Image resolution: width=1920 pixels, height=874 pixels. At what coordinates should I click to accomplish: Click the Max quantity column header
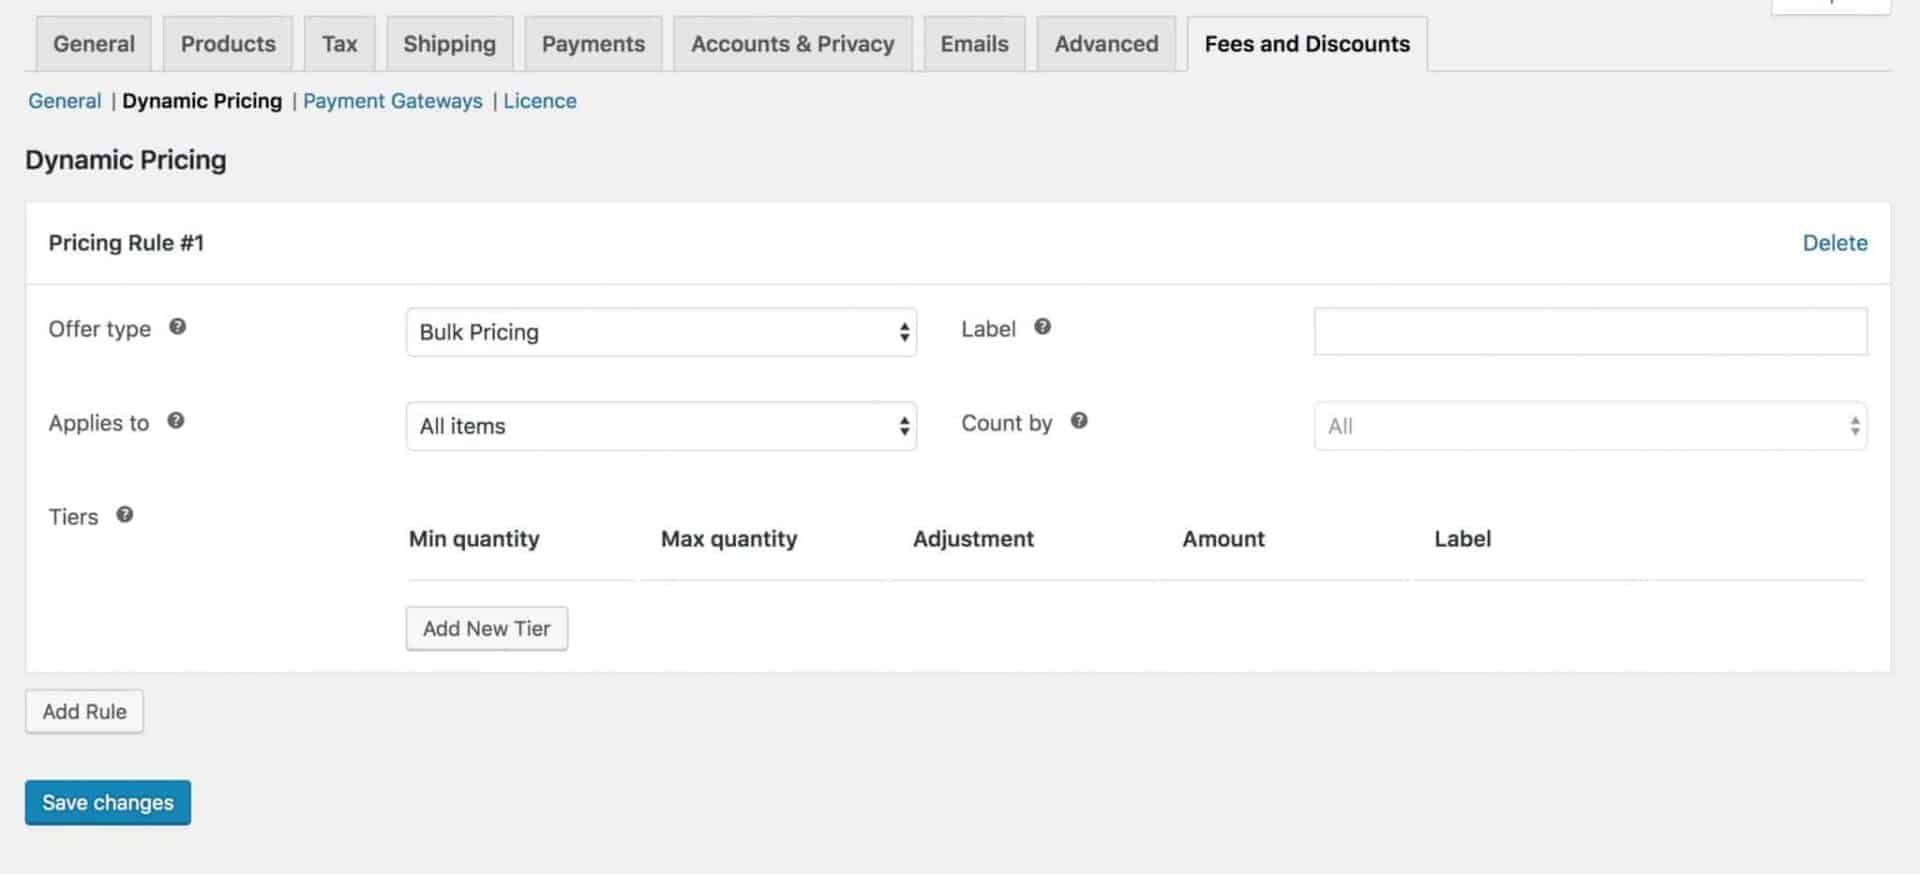click(729, 539)
